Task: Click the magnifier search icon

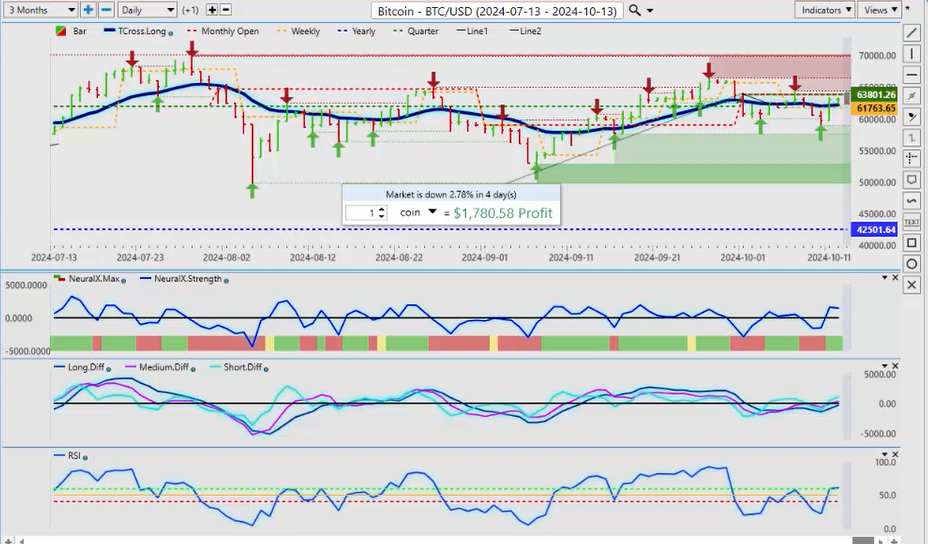Action: pyautogui.click(x=634, y=10)
